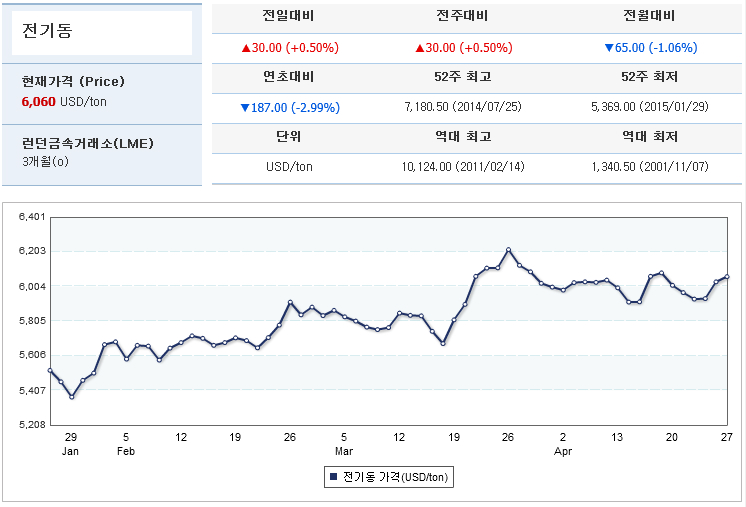Click the USD/ton unit cell under 단위
Screen dimensions: 746x507
[x=289, y=167]
